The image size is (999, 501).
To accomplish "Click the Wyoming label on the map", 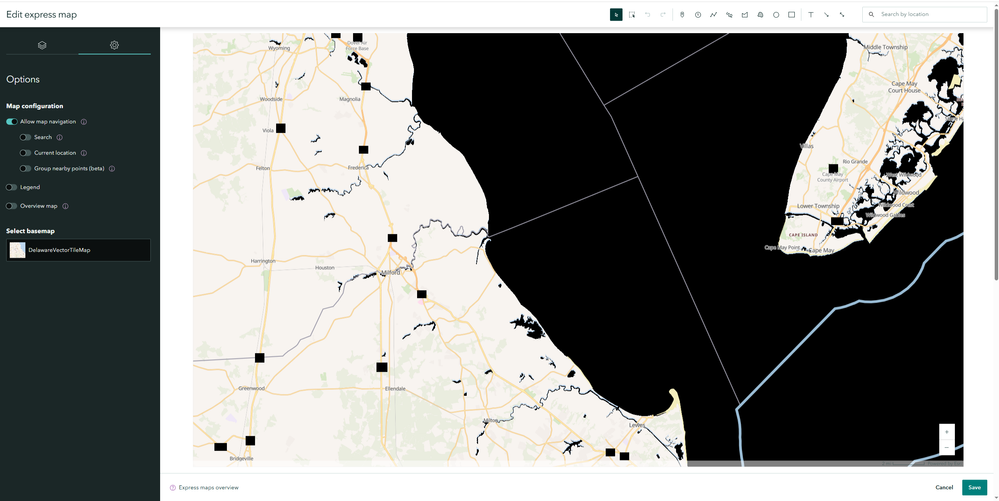I will [279, 48].
